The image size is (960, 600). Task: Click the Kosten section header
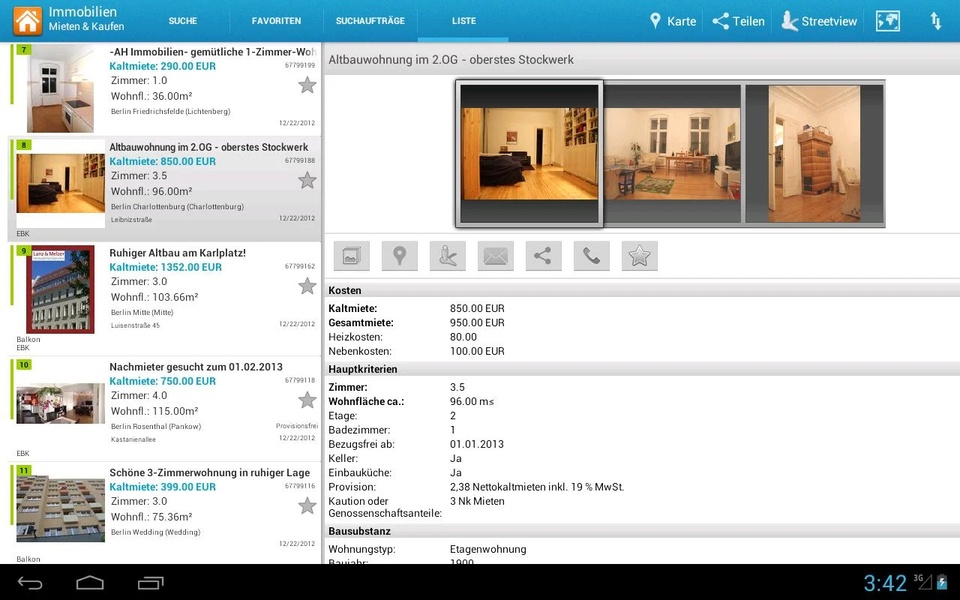coord(642,290)
